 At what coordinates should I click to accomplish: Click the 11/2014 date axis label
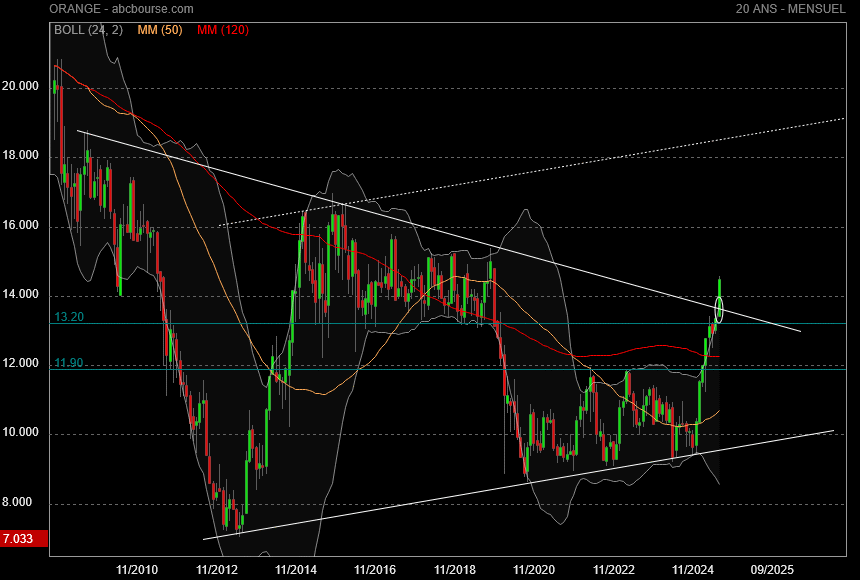pos(296,570)
